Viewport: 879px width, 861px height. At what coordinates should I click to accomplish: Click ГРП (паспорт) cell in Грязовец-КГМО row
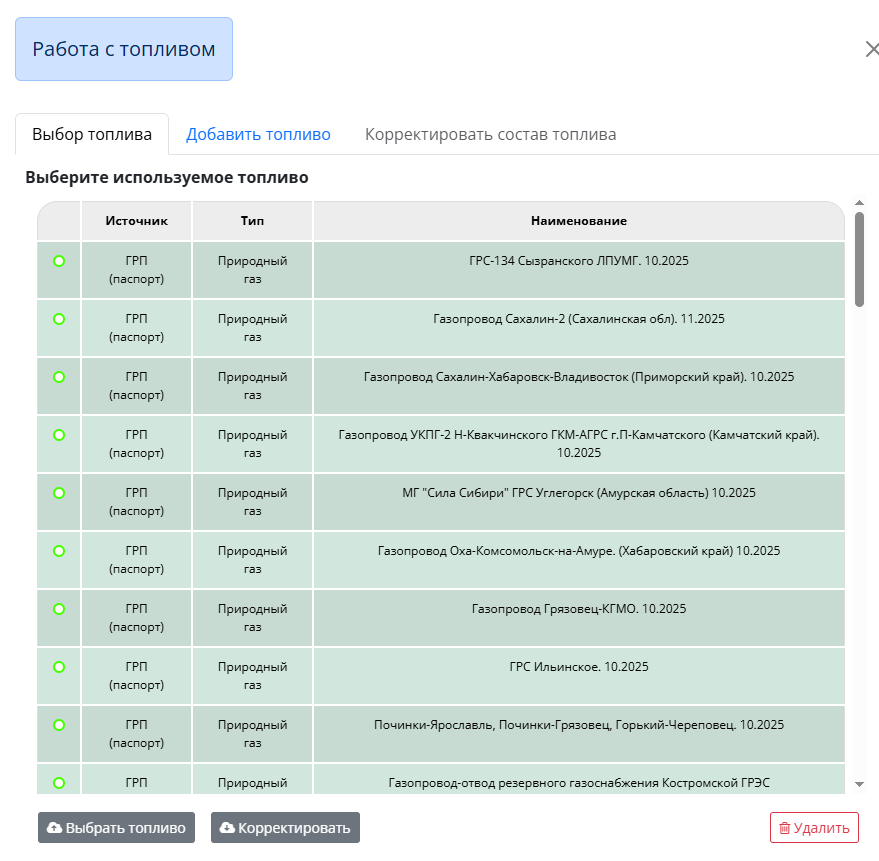pos(137,618)
